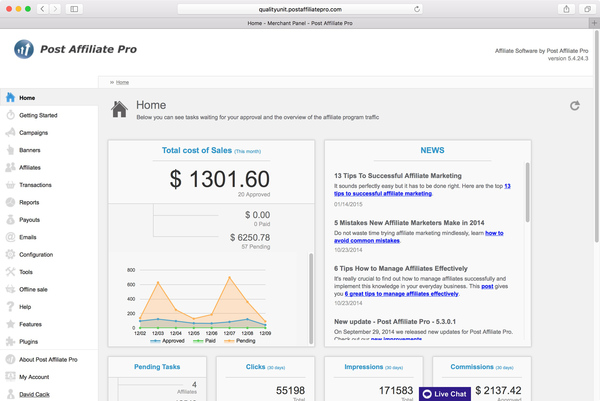Click the Campaigns megaphone icon in sidebar
The image size is (600, 401).
click(10, 132)
